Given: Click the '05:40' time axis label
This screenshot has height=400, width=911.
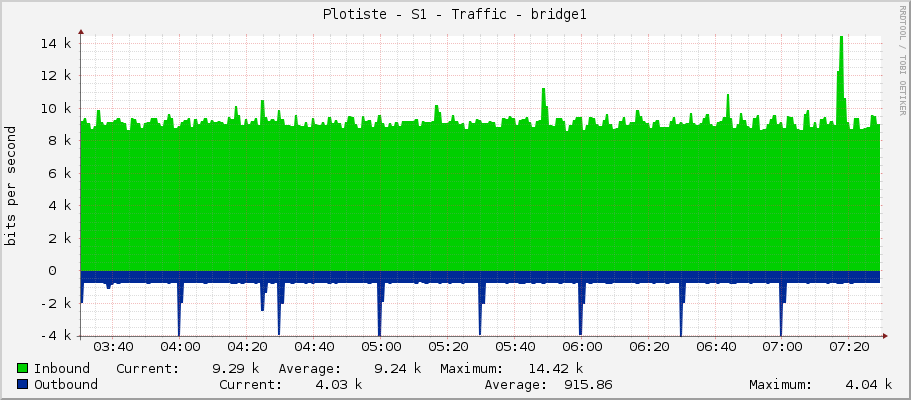Looking at the screenshot, I should (515, 347).
